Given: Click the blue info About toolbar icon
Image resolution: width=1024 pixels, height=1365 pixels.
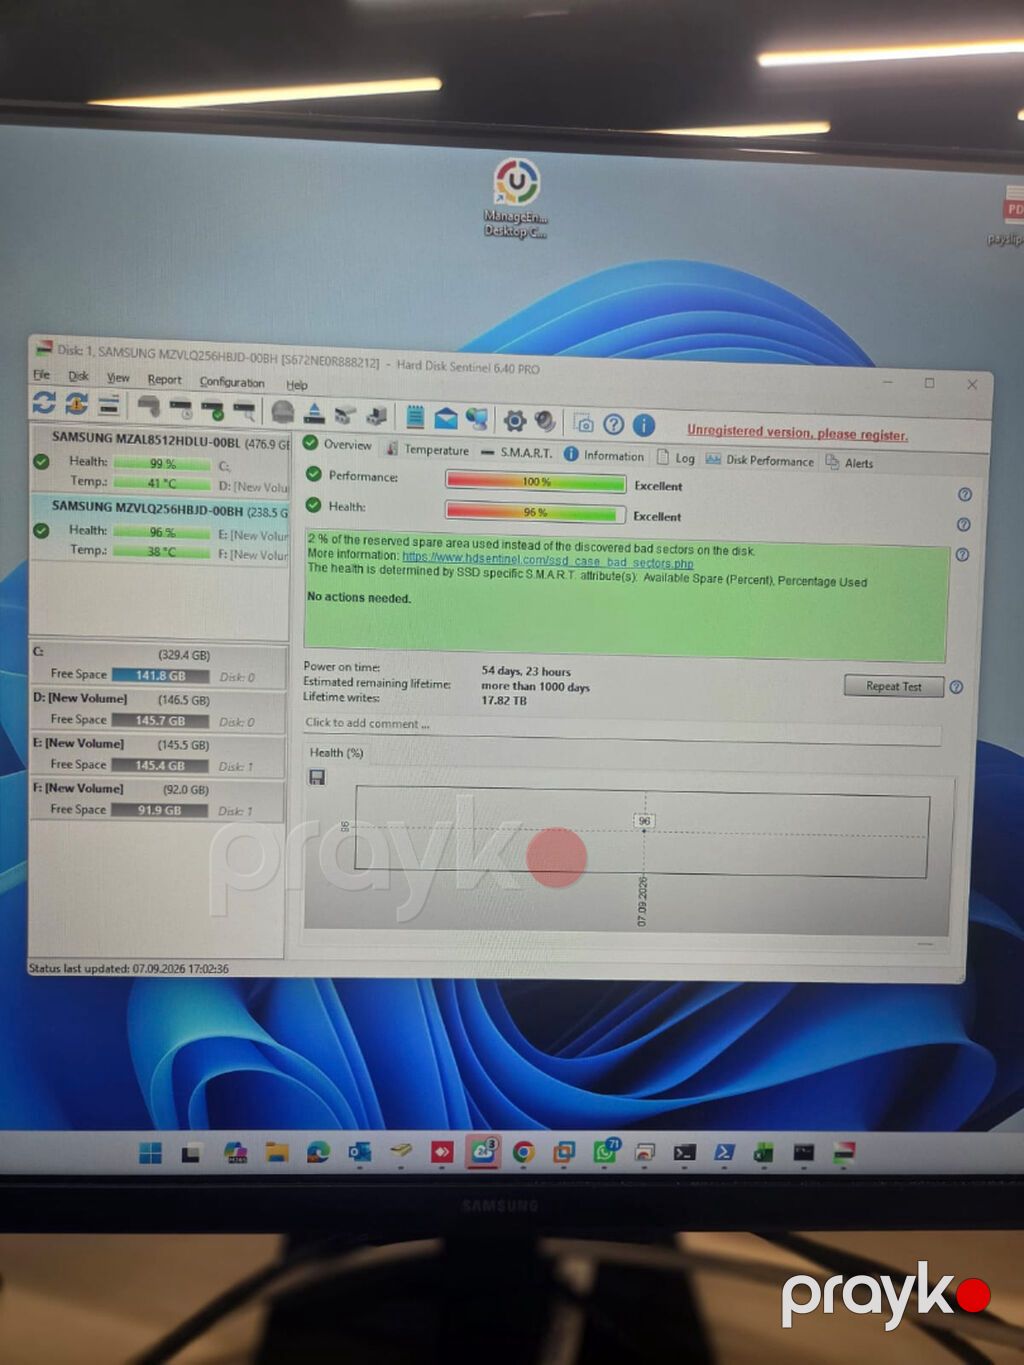Looking at the screenshot, I should pyautogui.click(x=644, y=425).
